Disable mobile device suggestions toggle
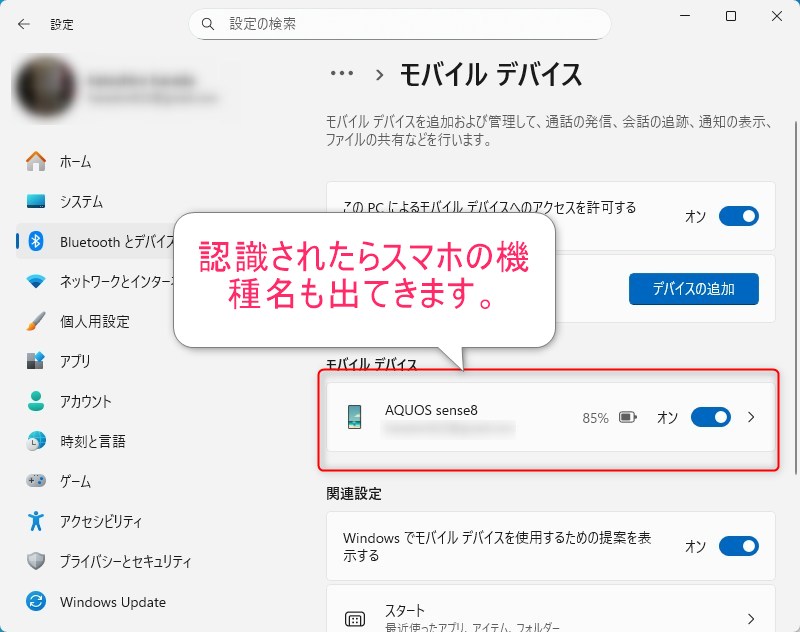Screen dimensions: 800x632 tap(738, 546)
